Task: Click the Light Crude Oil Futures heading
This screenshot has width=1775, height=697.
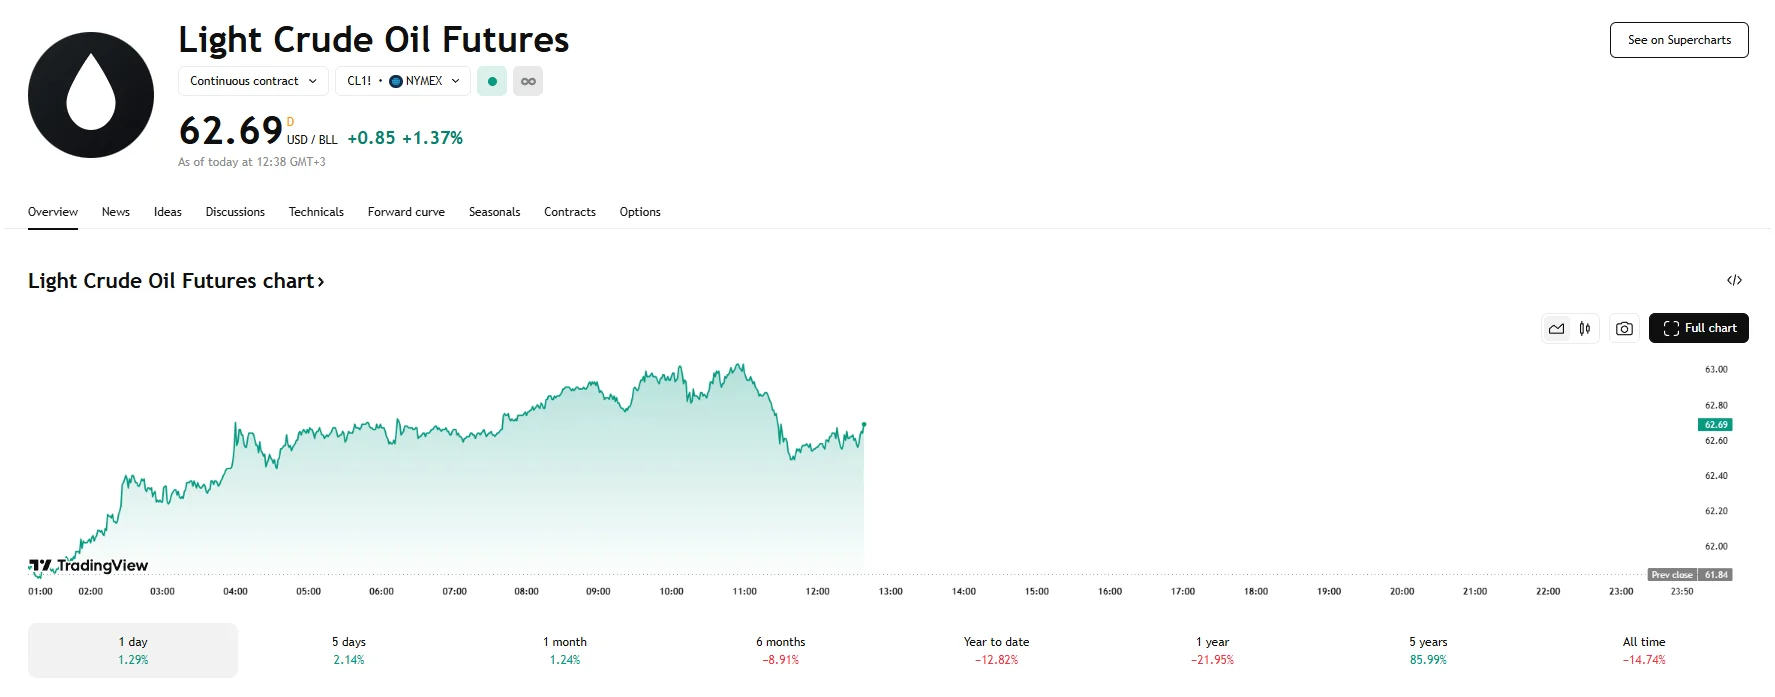Action: pyautogui.click(x=374, y=40)
